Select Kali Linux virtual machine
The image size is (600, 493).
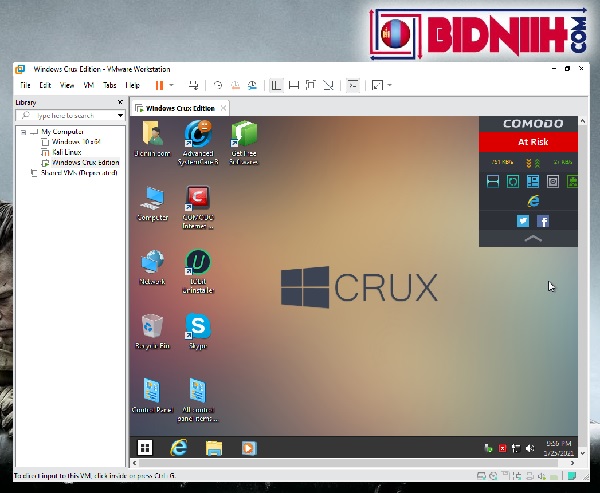pos(67,152)
